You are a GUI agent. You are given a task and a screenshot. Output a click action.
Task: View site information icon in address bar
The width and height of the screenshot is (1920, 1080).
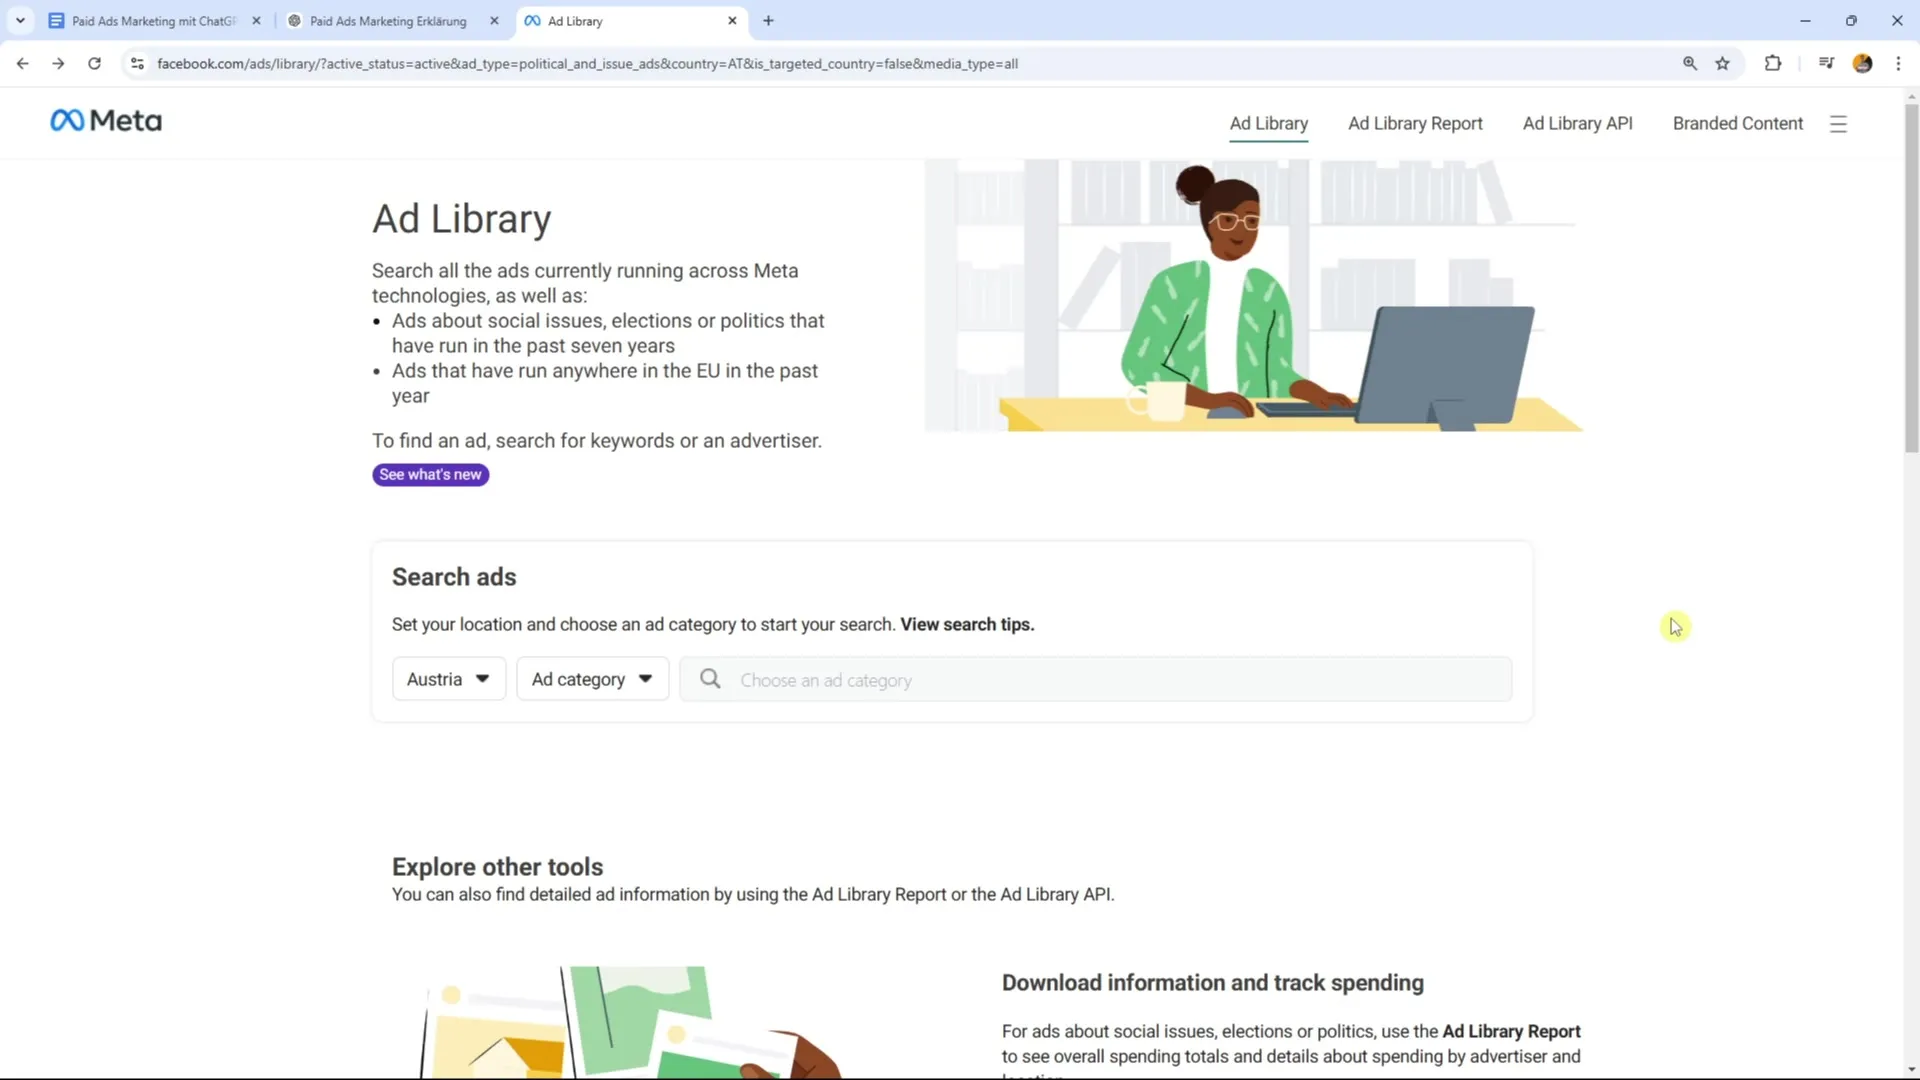(137, 63)
